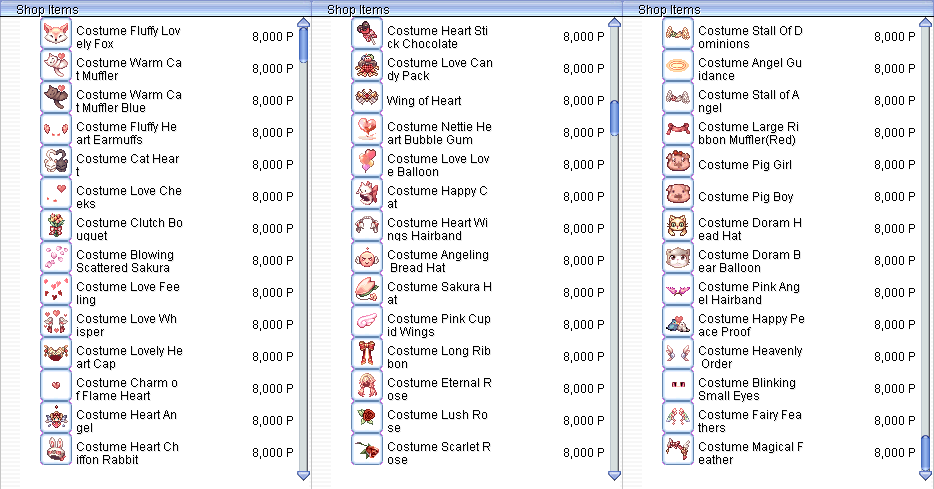Click the Costume Warm Cat Muffler Blue icon
This screenshot has width=934, height=489.
coord(56,98)
